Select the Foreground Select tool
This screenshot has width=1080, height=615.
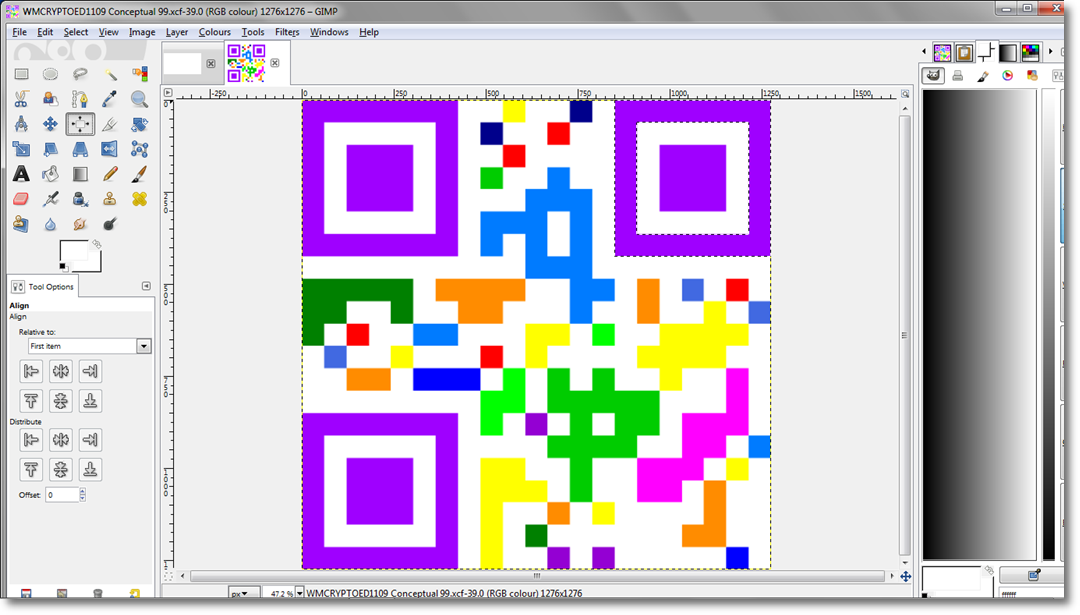tap(50, 99)
